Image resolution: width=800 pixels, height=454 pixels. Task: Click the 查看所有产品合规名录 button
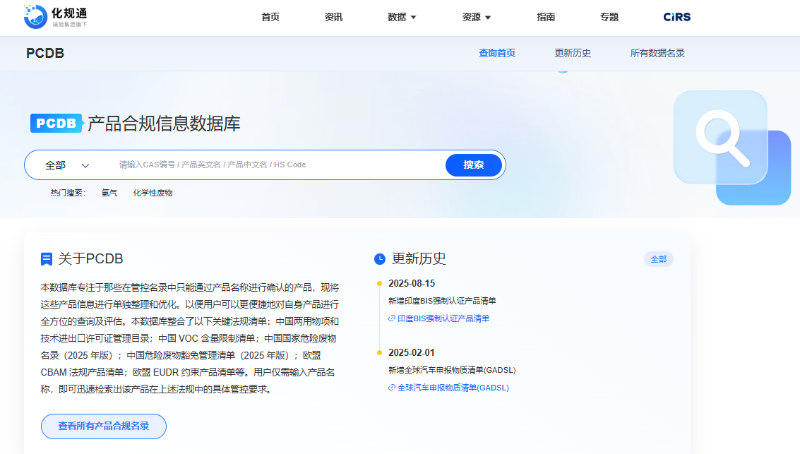[104, 426]
